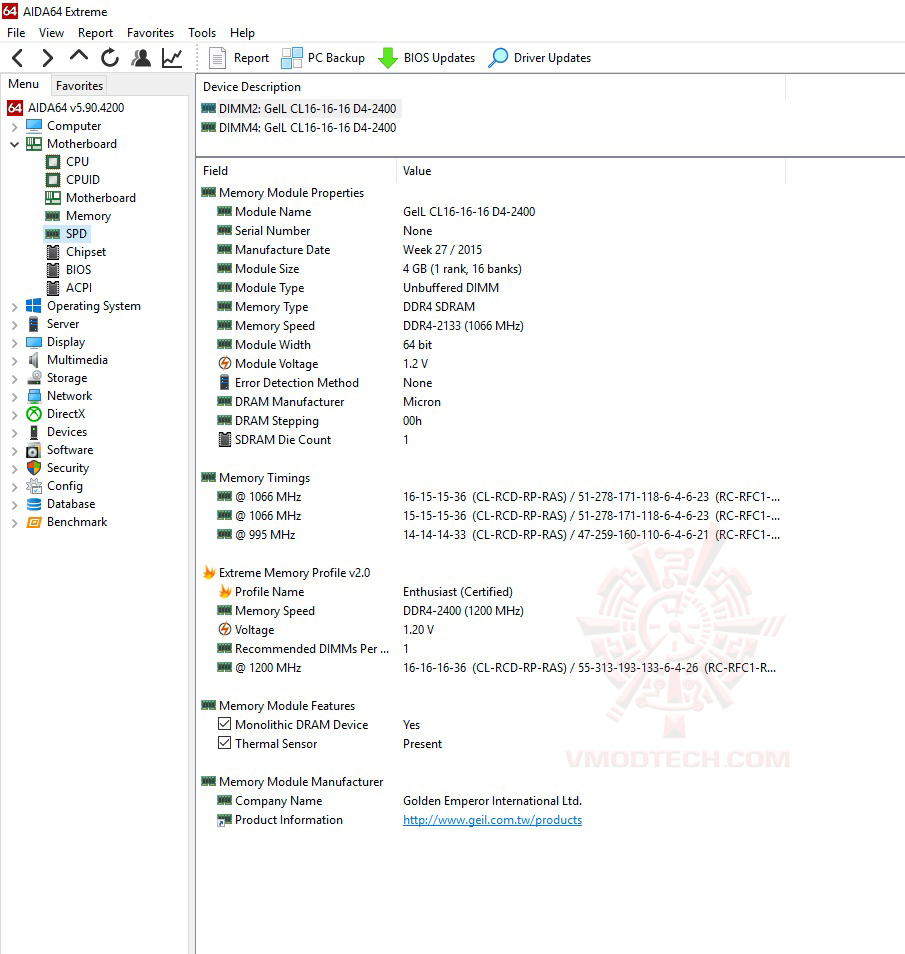This screenshot has width=905, height=954.
Task: Select DIMM2: GeIL CL16-16-16 D4-2400 device
Action: [x=299, y=109]
